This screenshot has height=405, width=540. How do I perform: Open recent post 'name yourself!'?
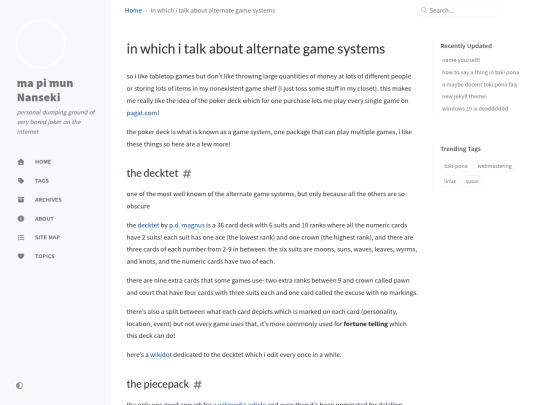(461, 60)
